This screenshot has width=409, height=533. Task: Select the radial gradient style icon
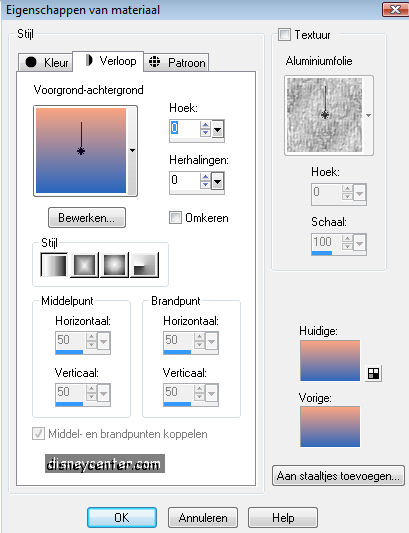pyautogui.click(x=145, y=265)
